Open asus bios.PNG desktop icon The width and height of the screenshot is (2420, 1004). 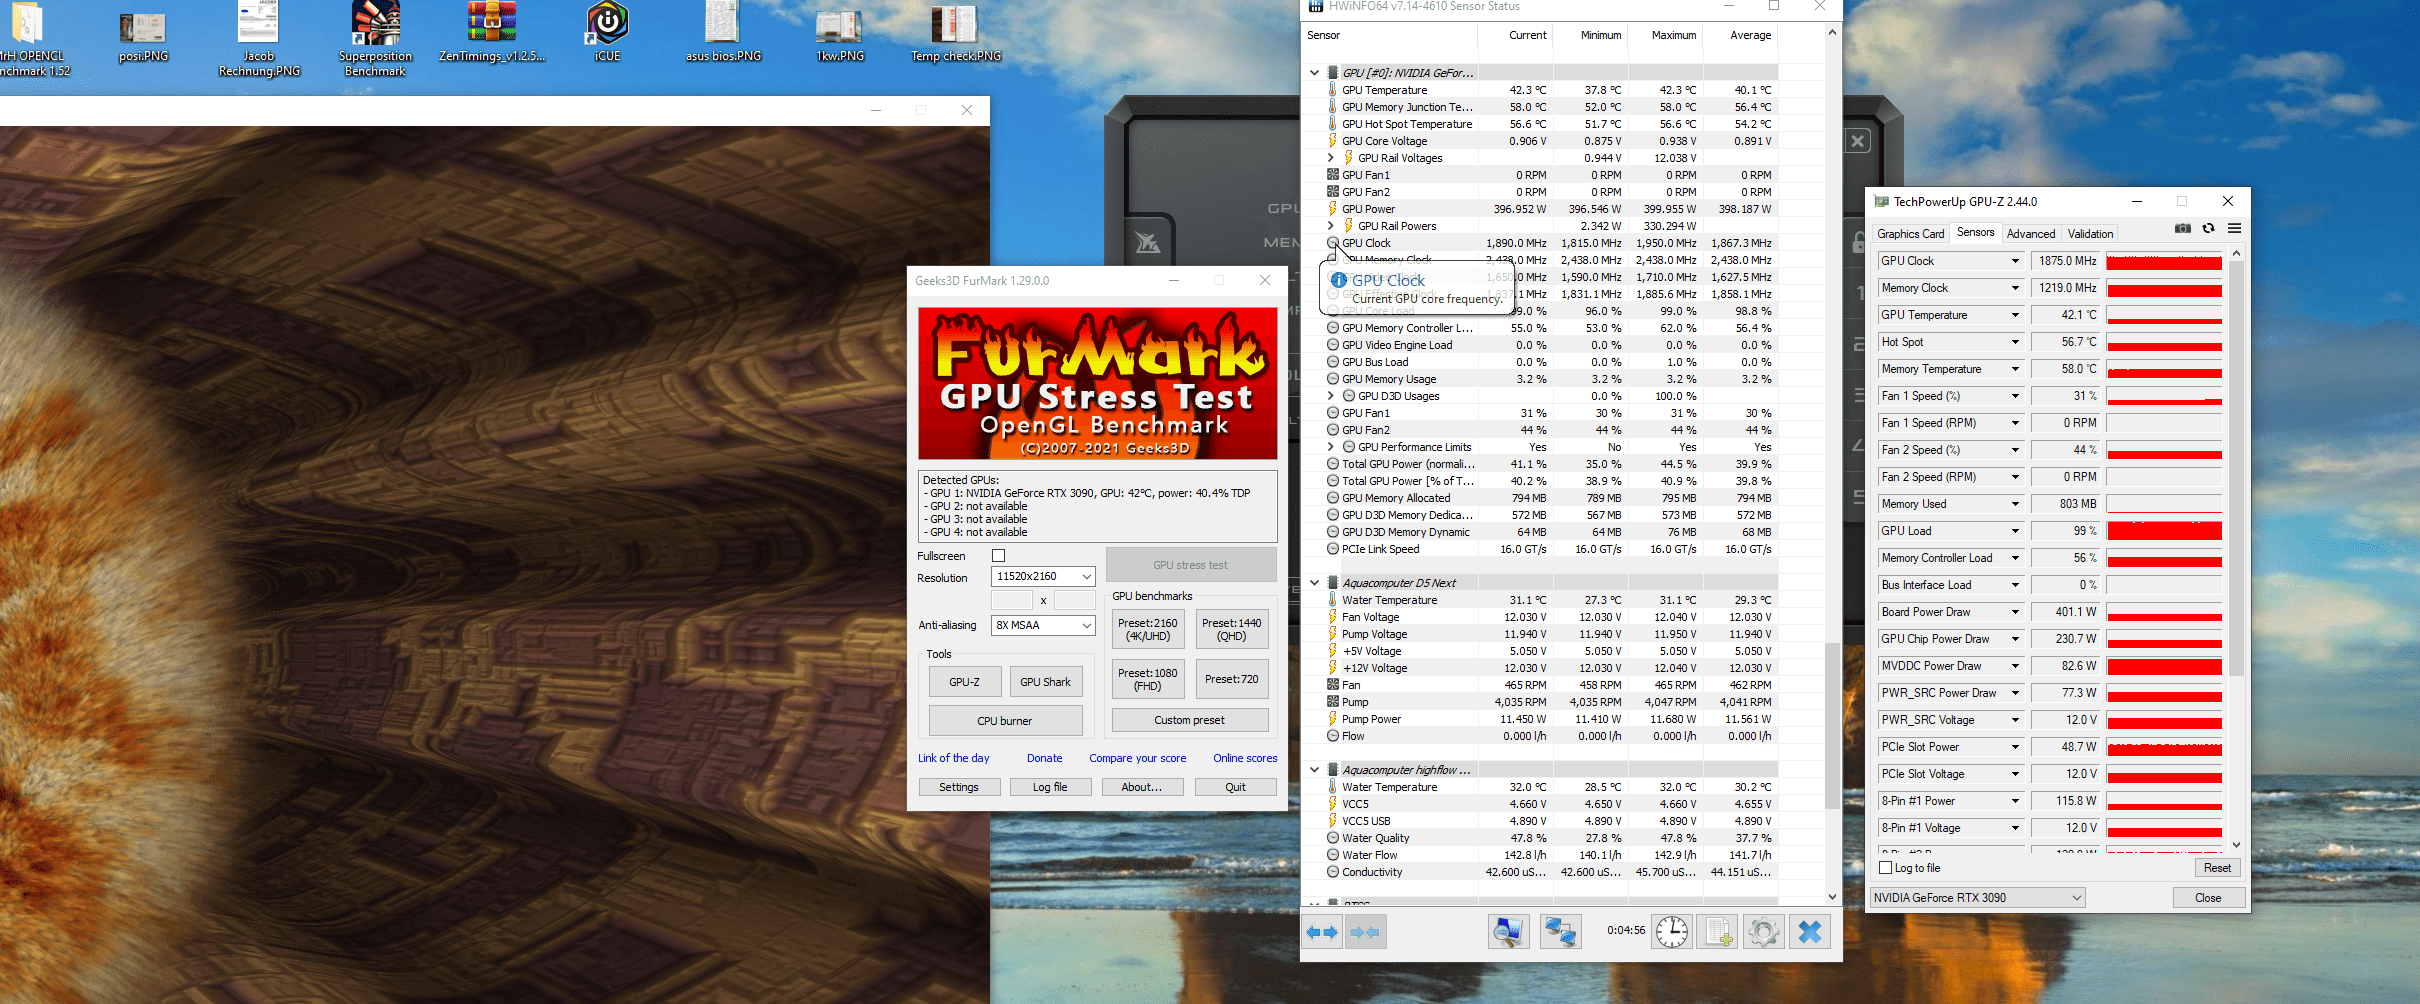point(723,32)
